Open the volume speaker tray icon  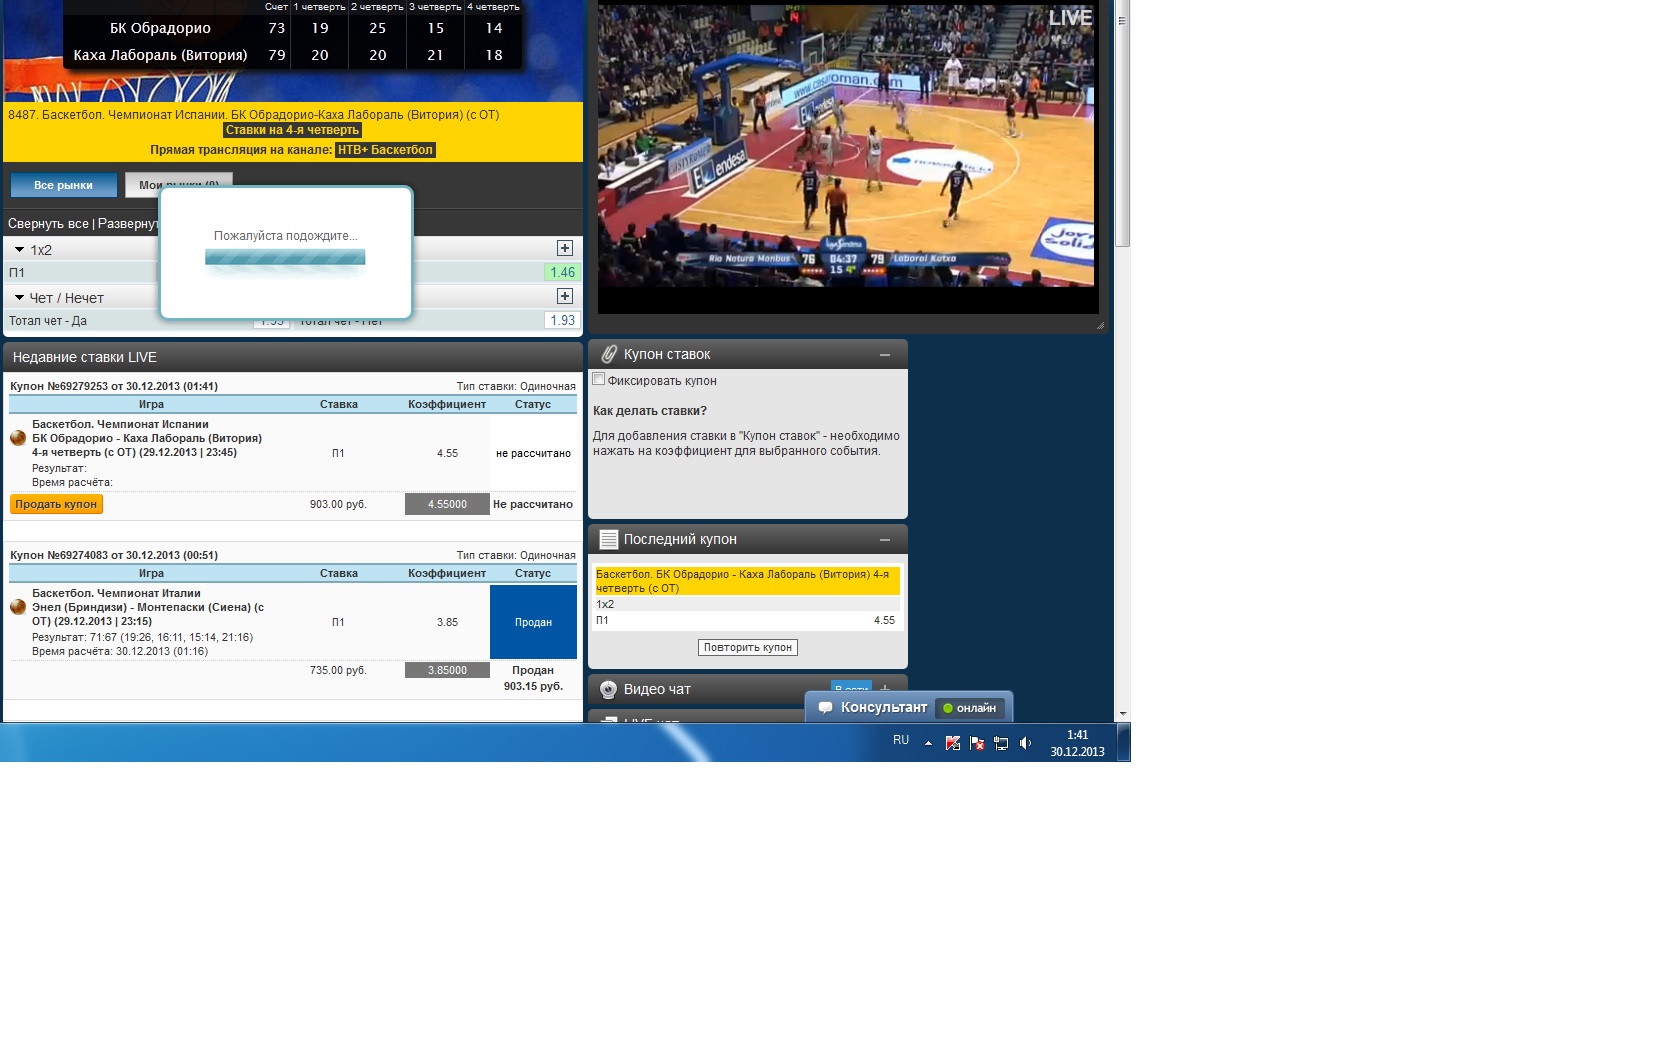(x=1025, y=743)
